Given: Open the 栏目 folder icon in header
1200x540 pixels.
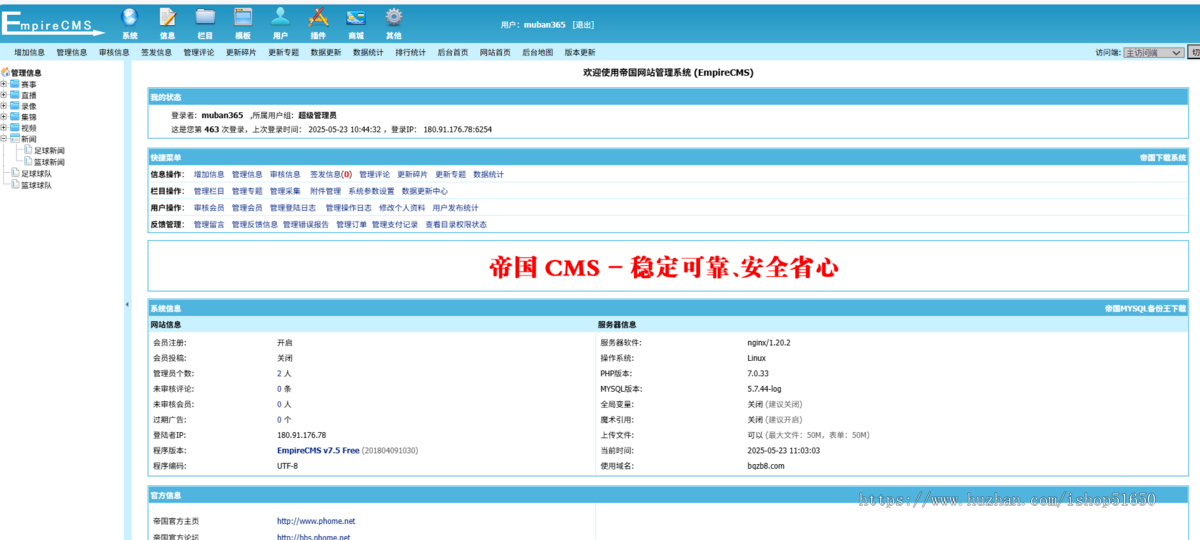Looking at the screenshot, I should tap(205, 17).
